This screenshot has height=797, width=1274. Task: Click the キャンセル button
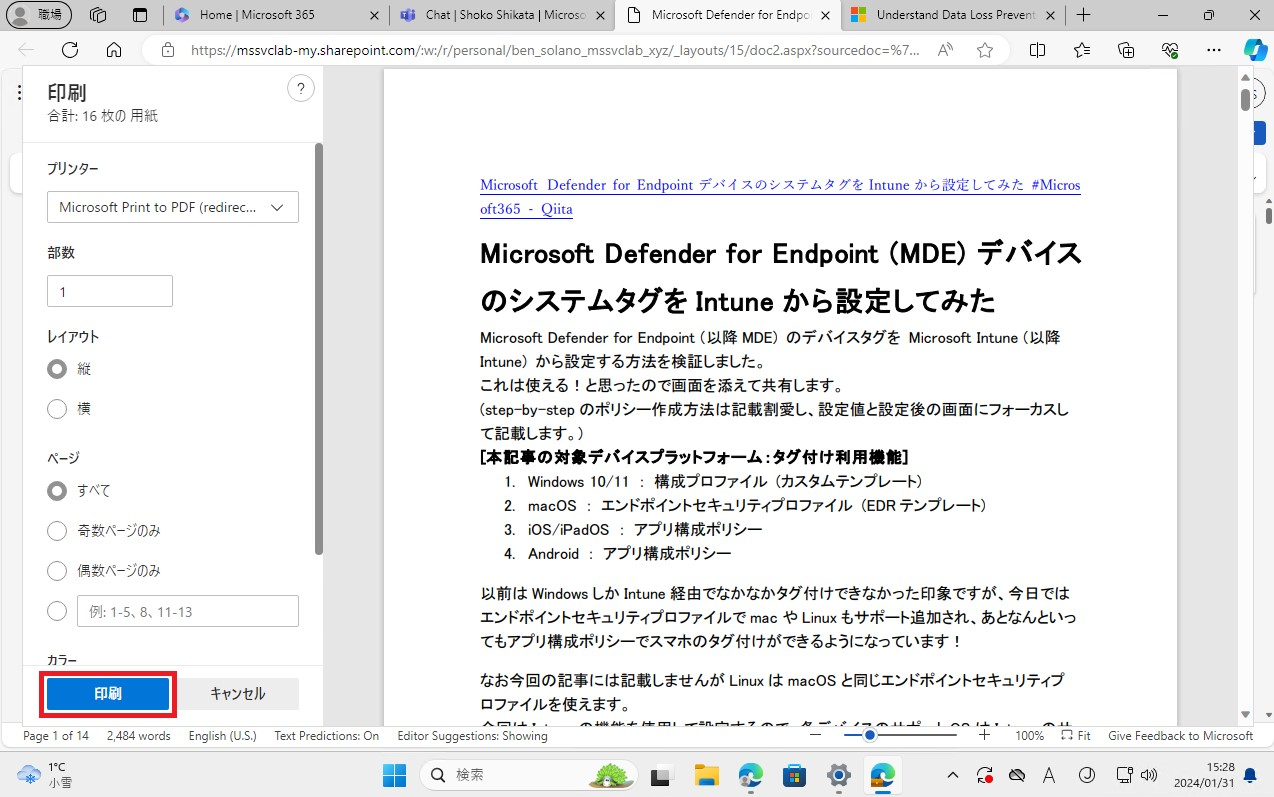click(x=238, y=694)
